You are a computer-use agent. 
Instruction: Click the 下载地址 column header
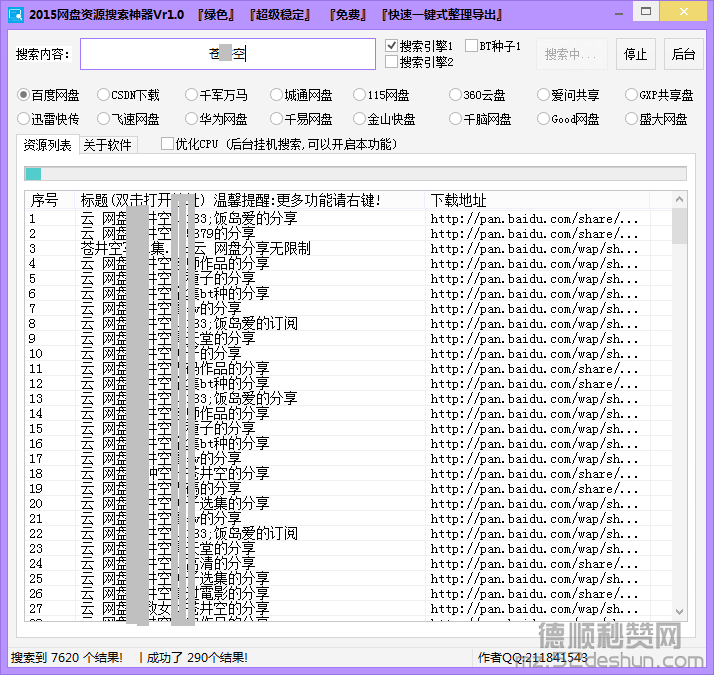tap(537, 200)
